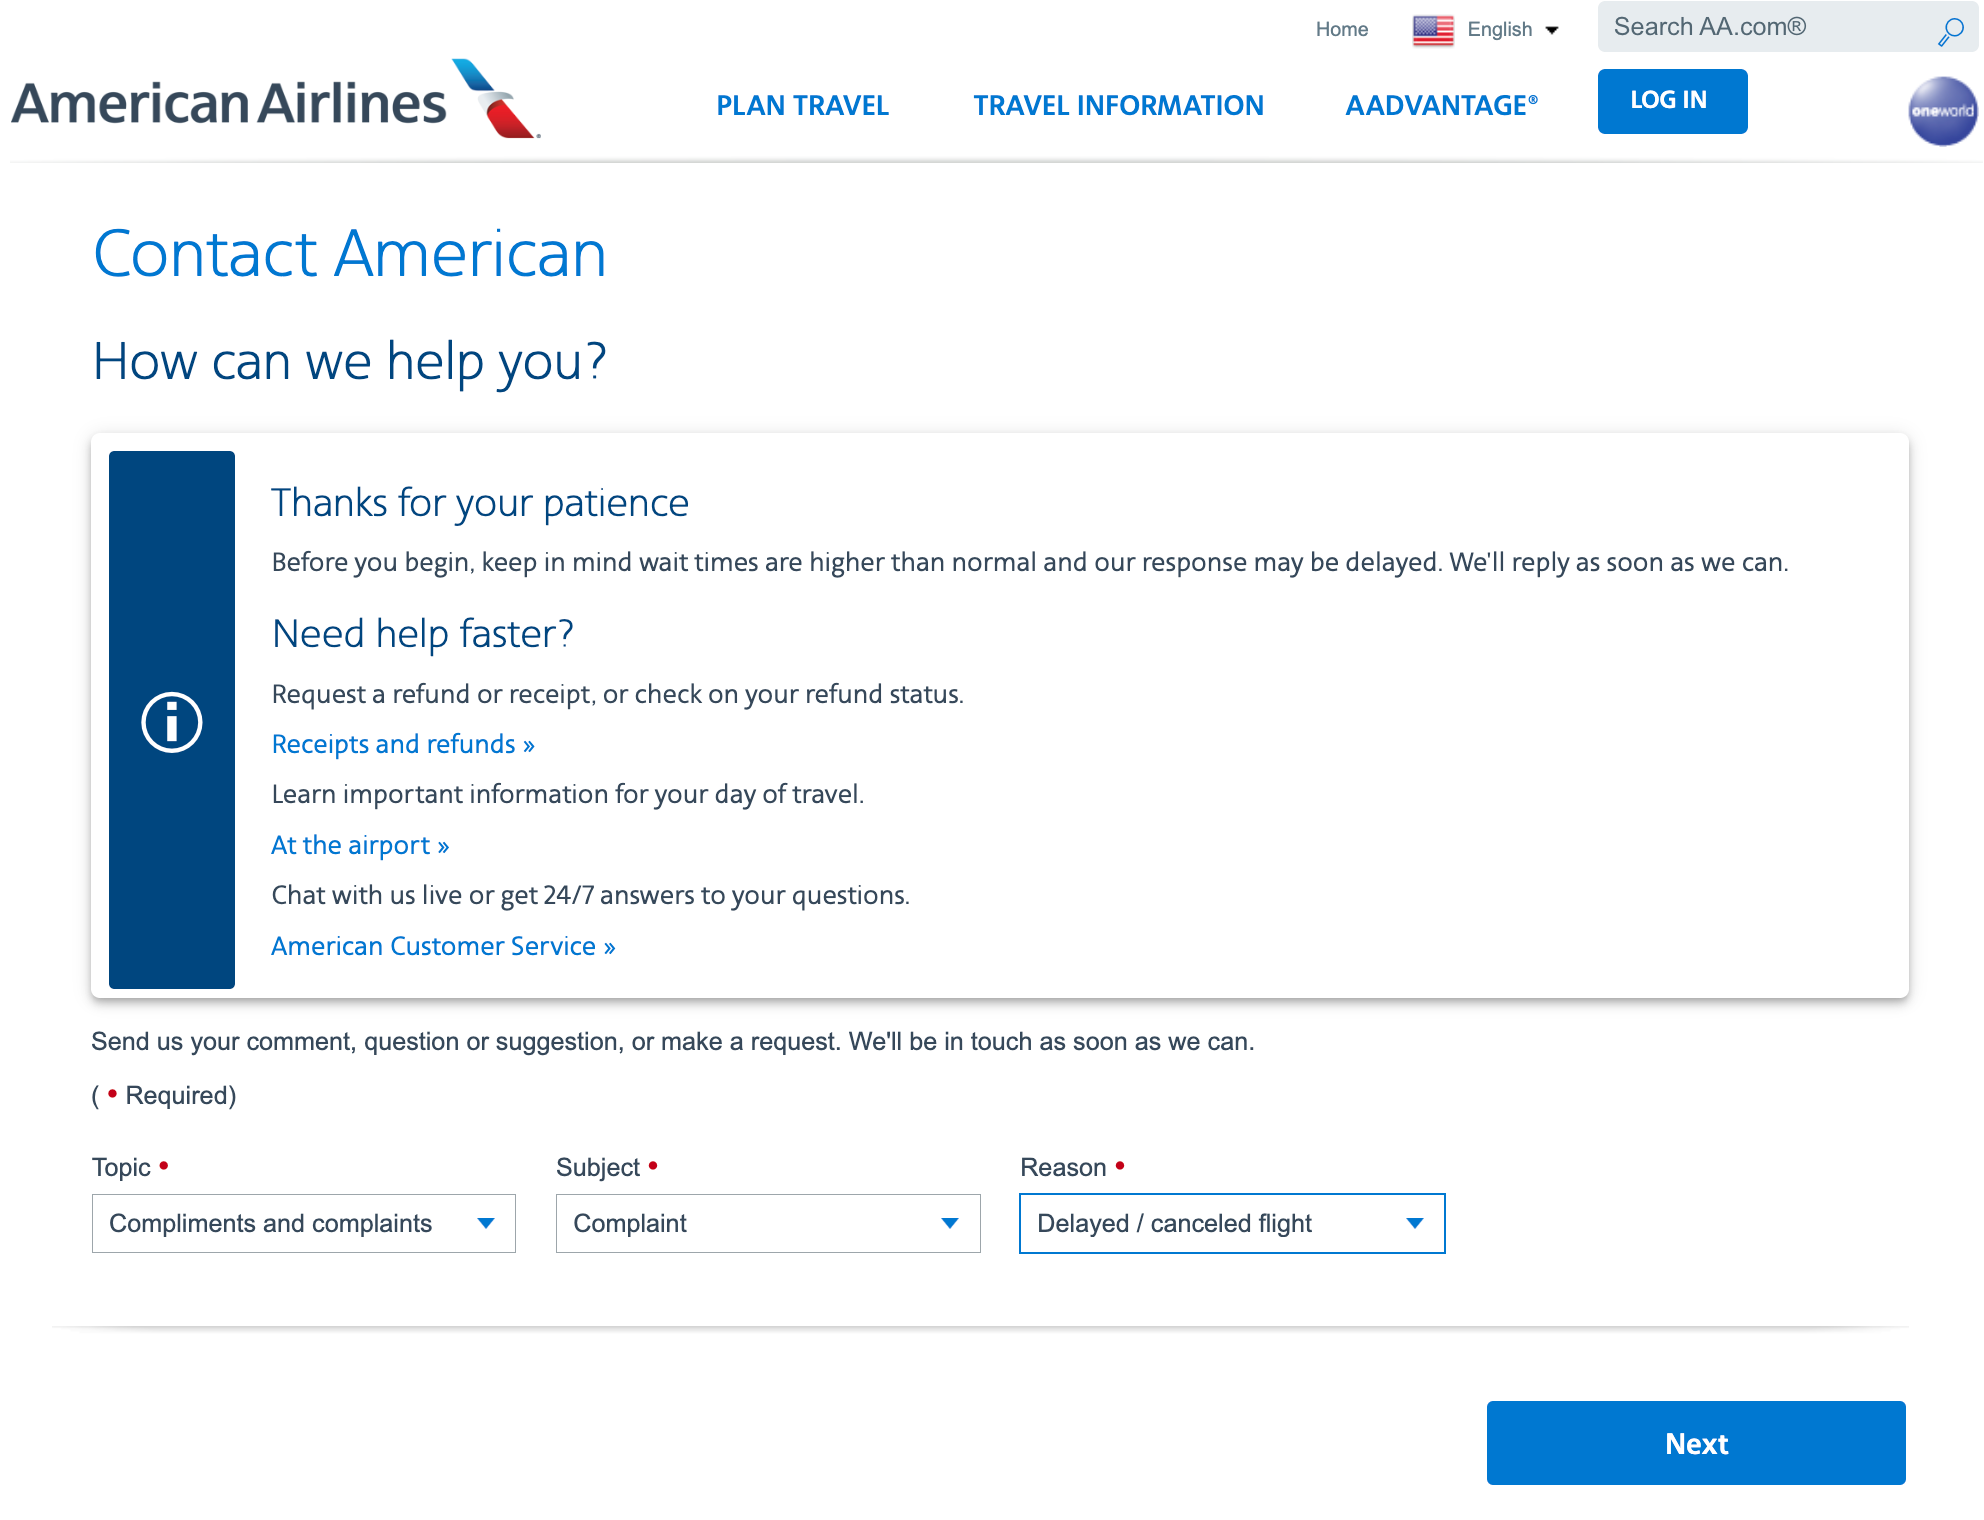The image size is (1984, 1520).
Task: Open the Travel Information menu
Action: (1118, 105)
